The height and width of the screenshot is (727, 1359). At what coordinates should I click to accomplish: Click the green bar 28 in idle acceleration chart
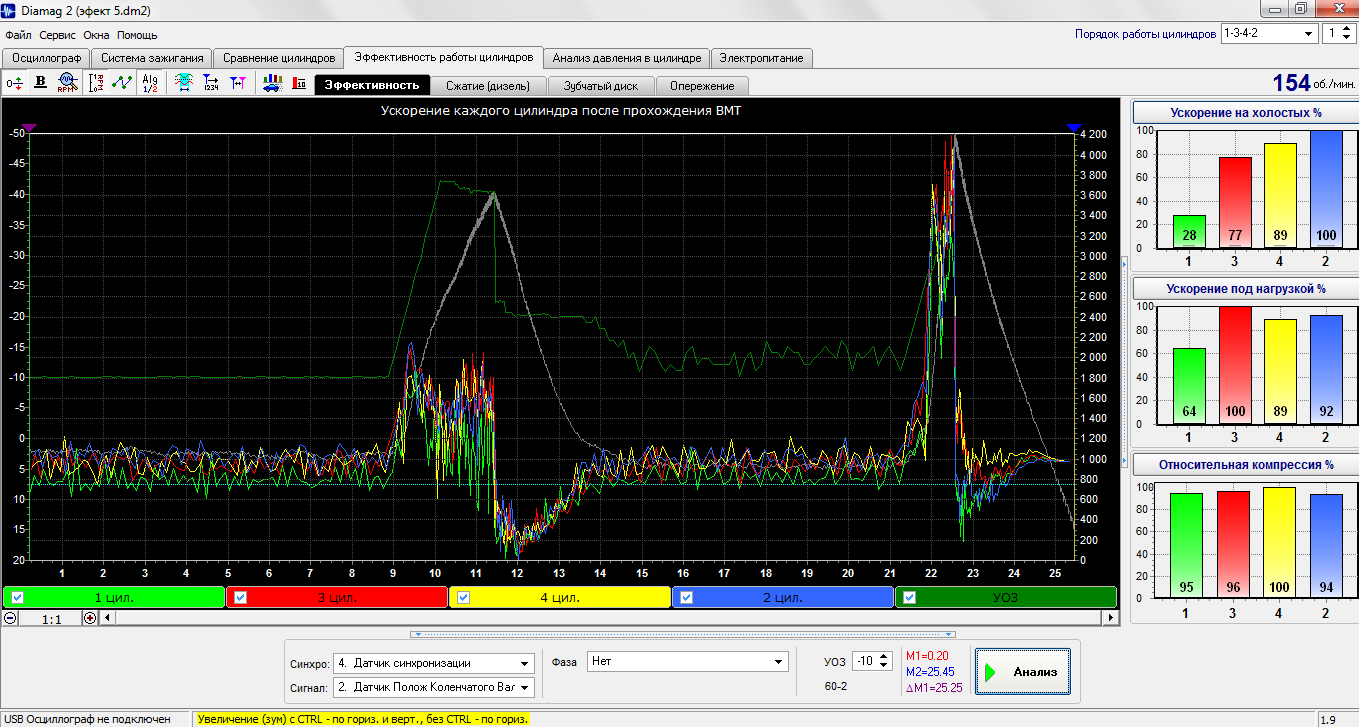(1189, 232)
